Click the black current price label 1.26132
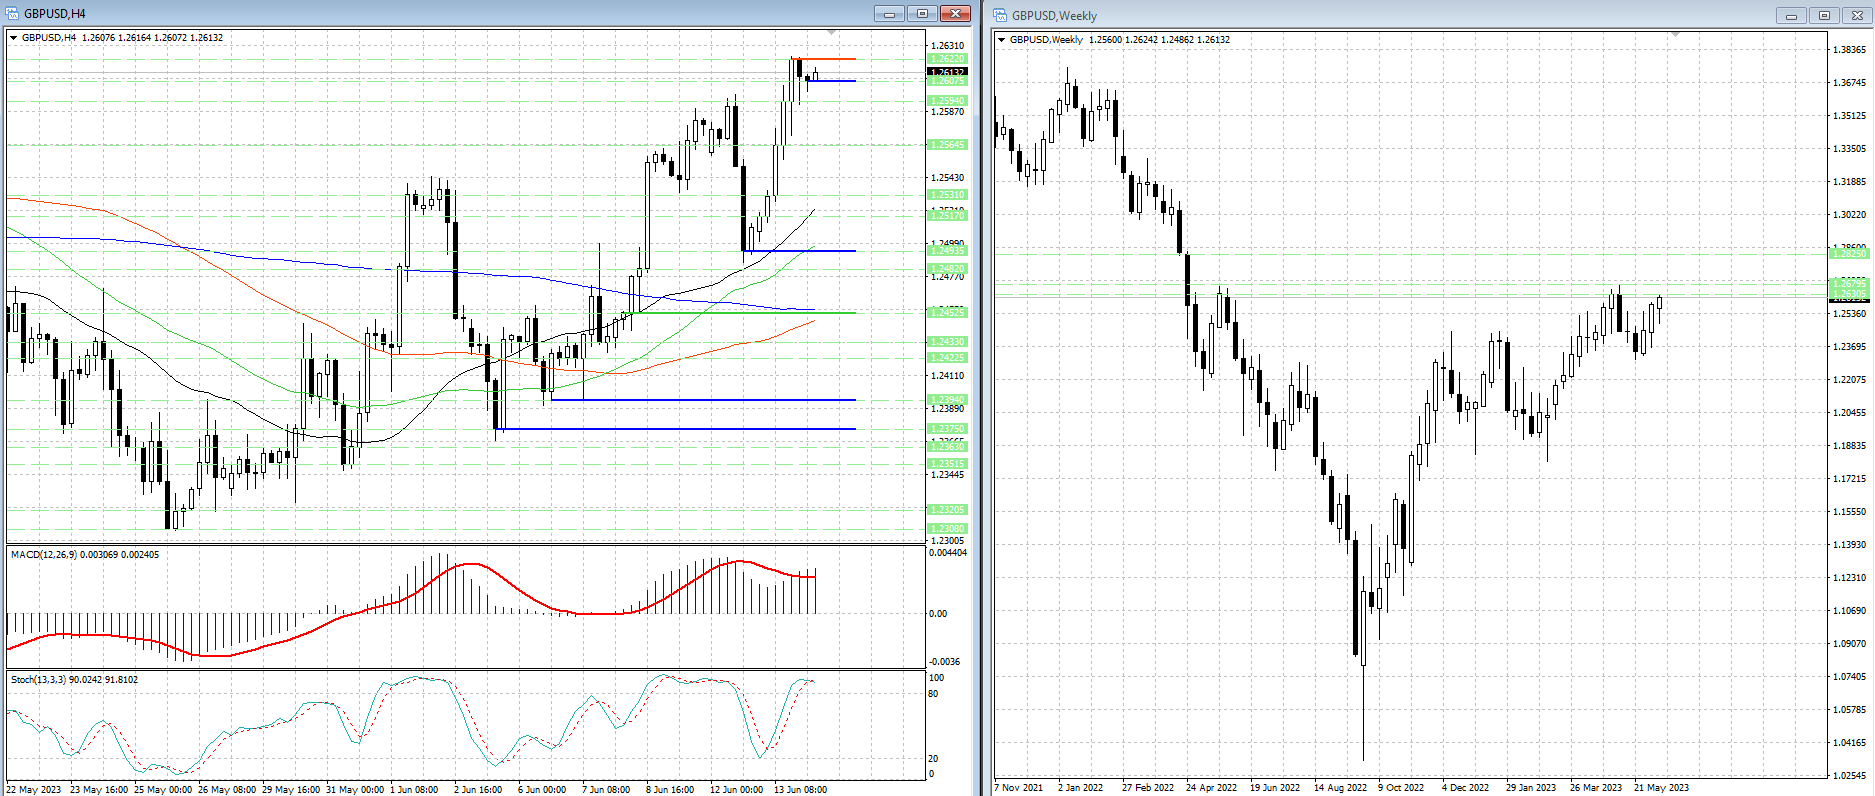Viewport: 1875px width, 796px height. tap(947, 72)
